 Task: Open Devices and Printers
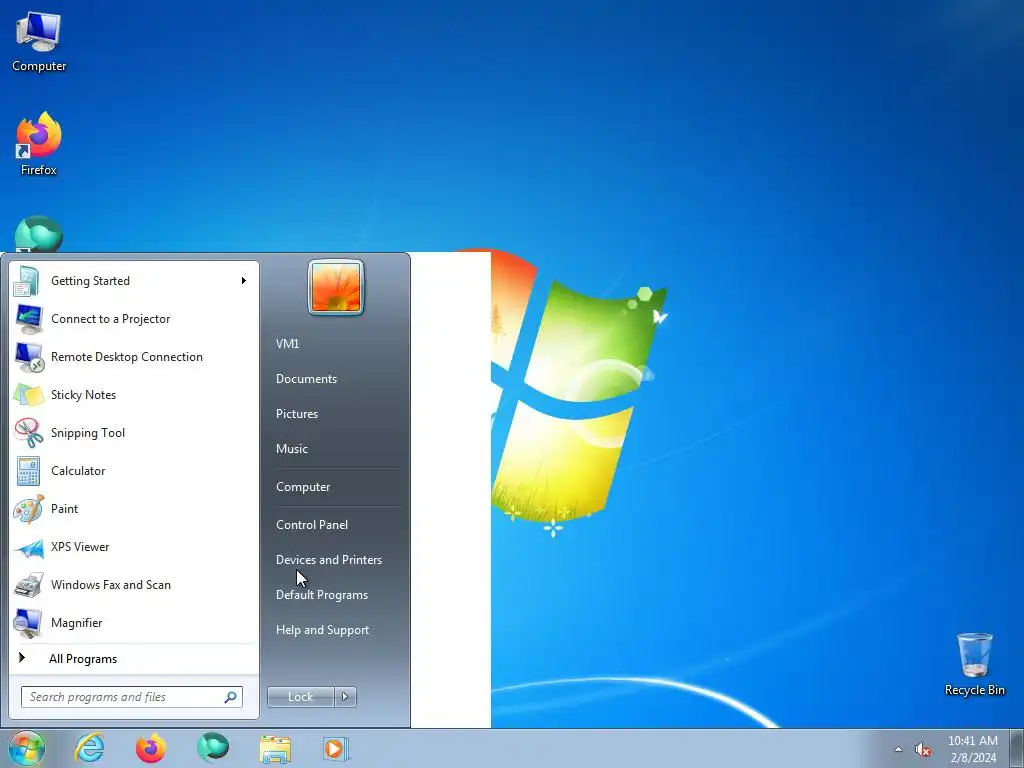coord(329,560)
